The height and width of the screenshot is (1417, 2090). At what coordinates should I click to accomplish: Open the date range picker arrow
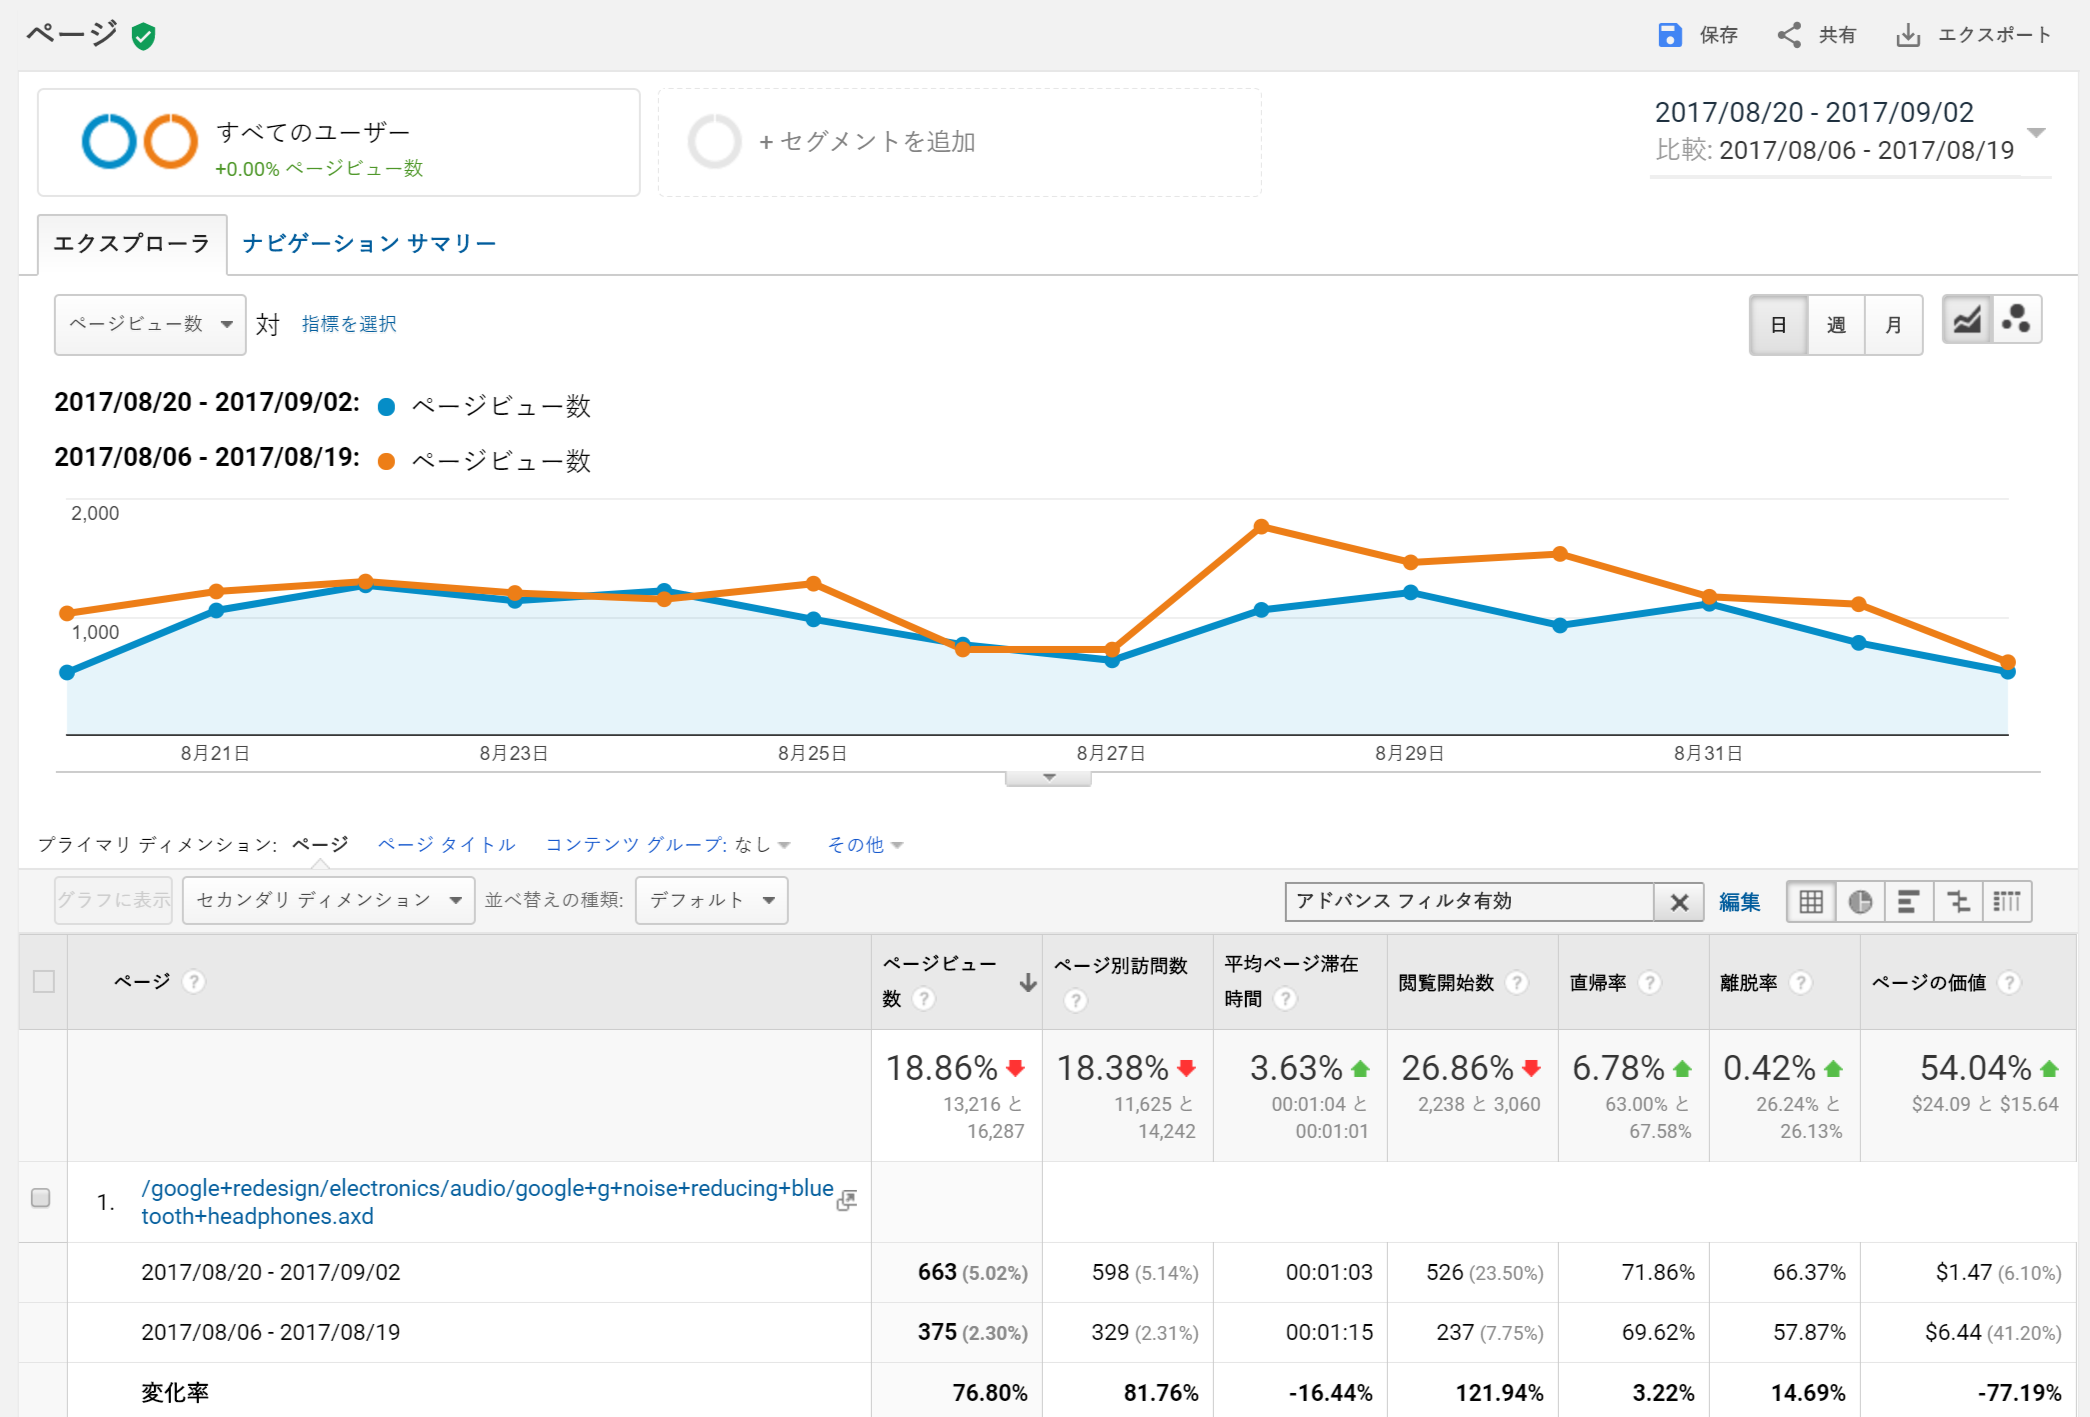(x=2035, y=132)
